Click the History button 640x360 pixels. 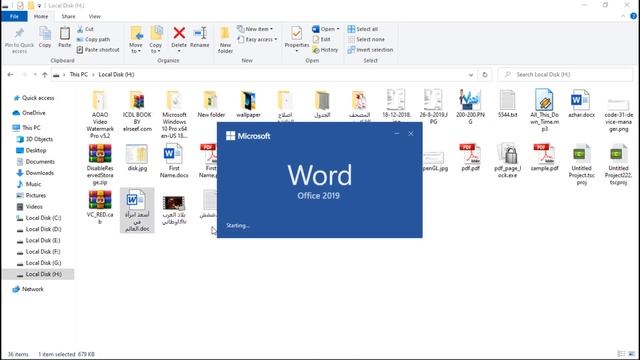click(x=325, y=49)
